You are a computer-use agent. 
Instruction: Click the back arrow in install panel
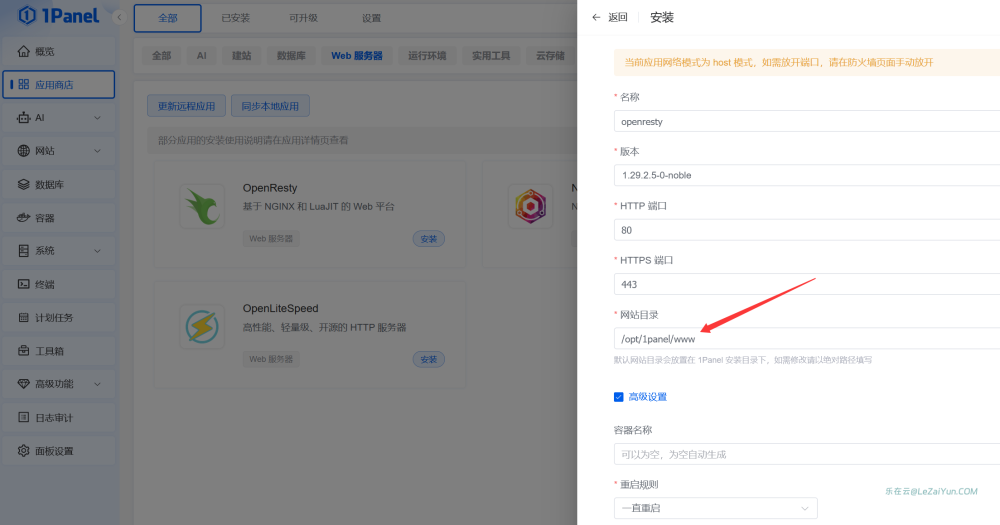tap(596, 17)
